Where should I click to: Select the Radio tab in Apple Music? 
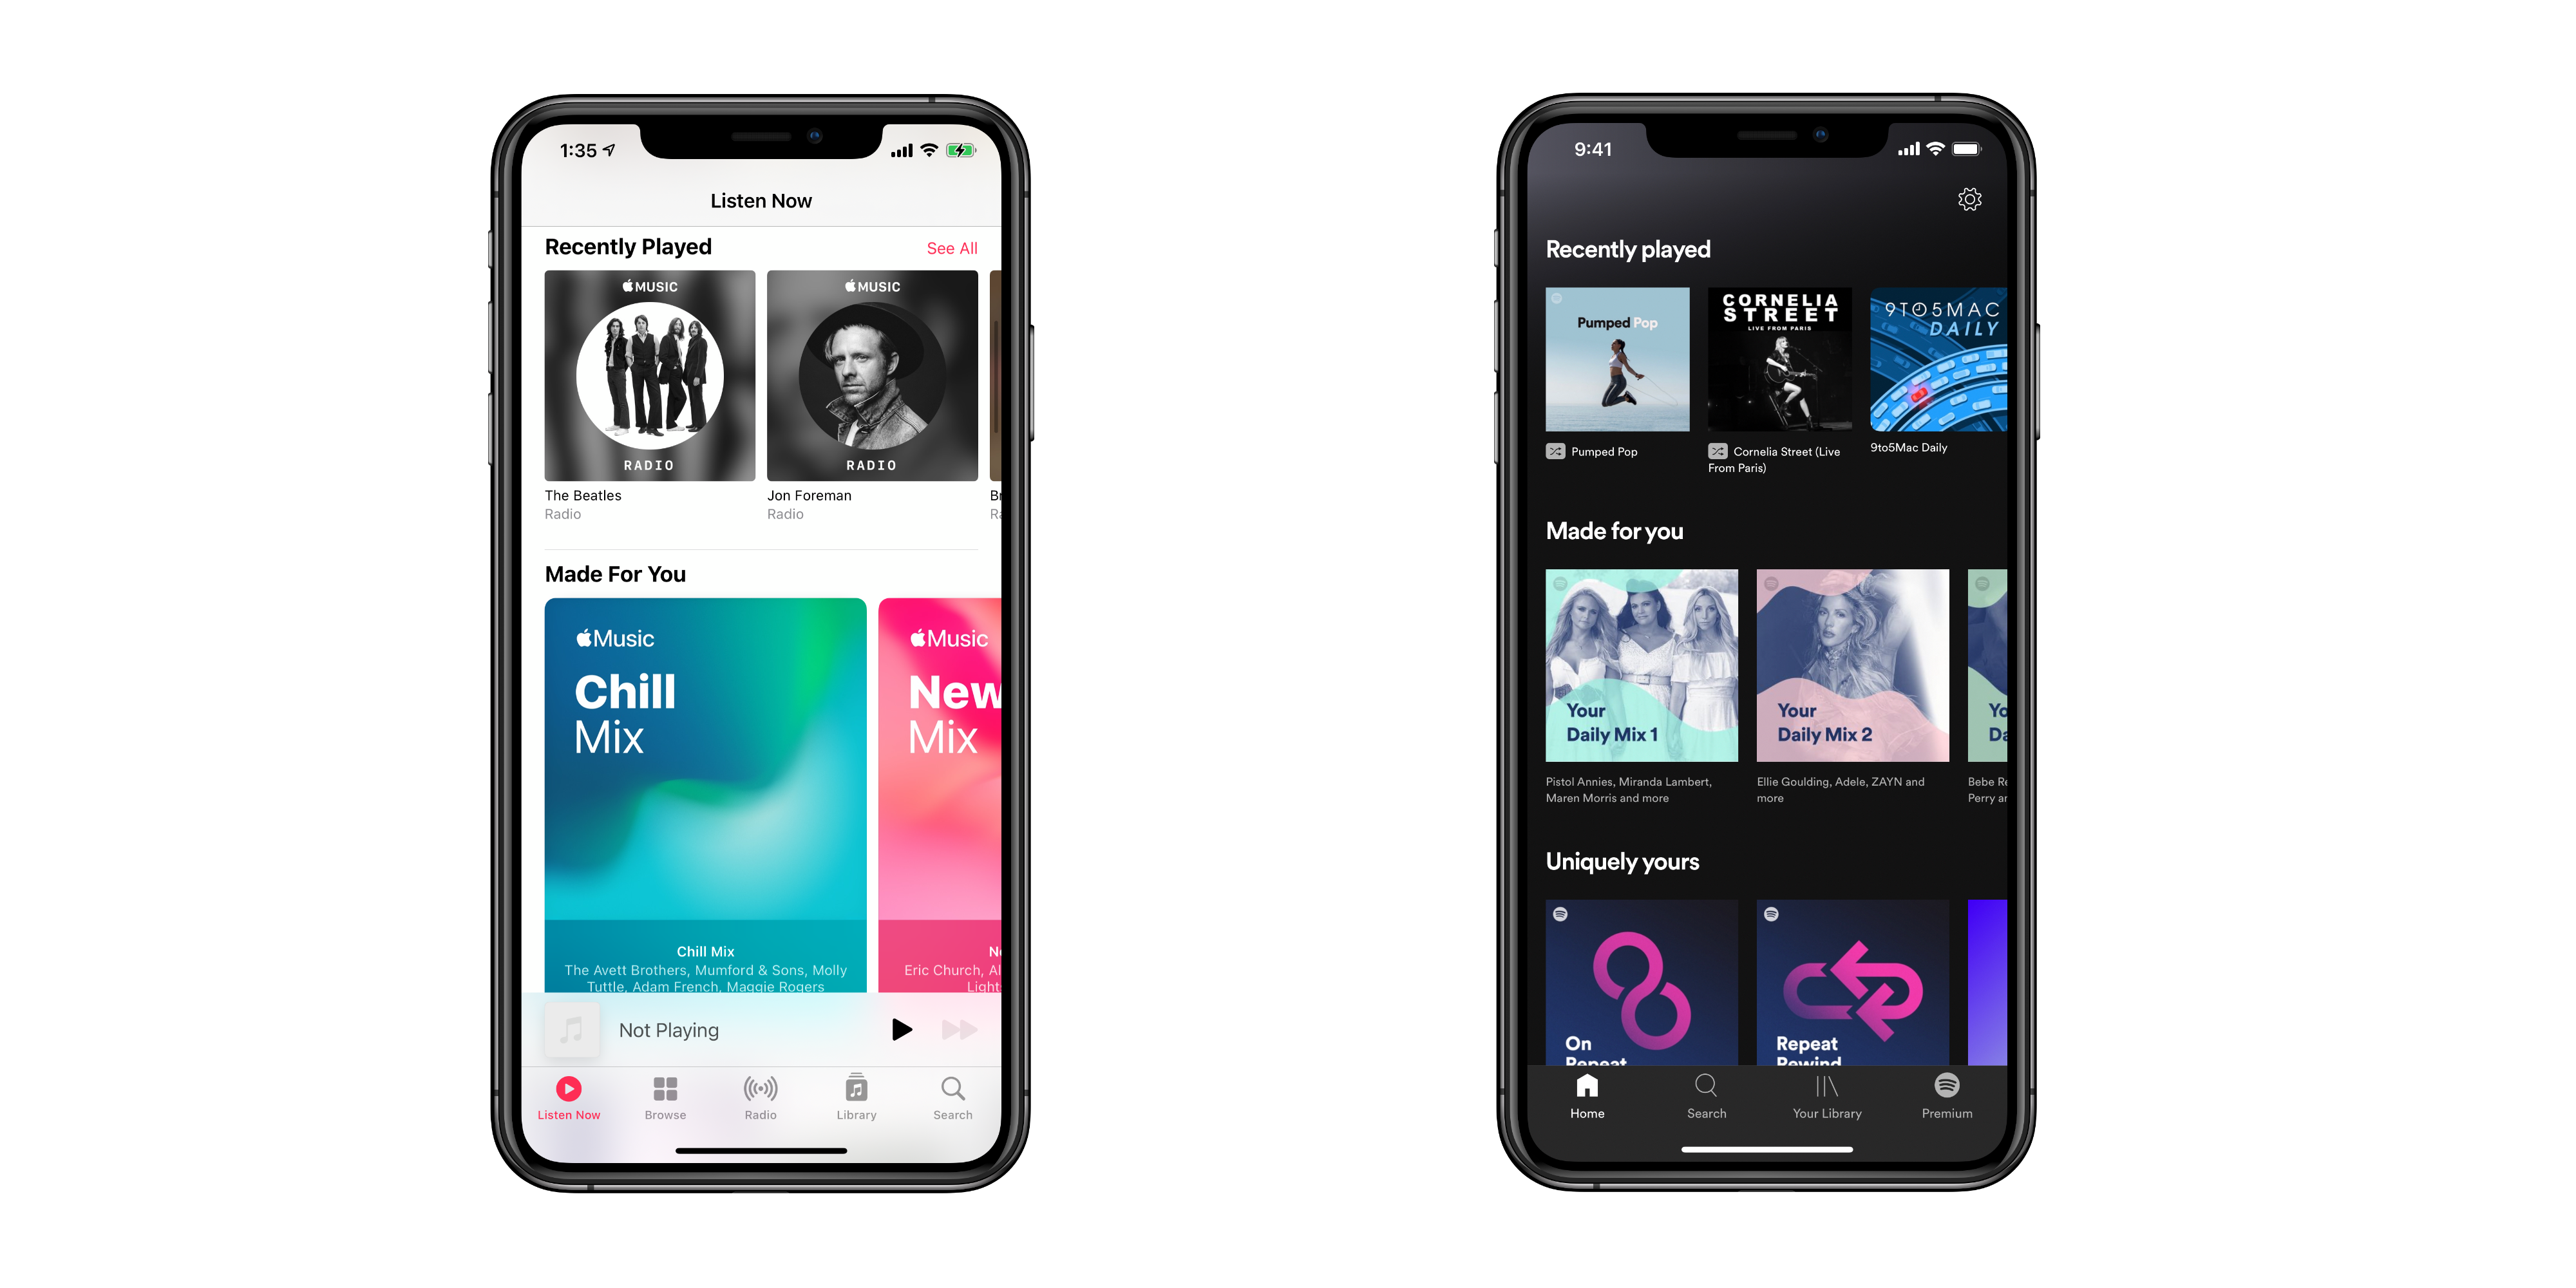766,1104
